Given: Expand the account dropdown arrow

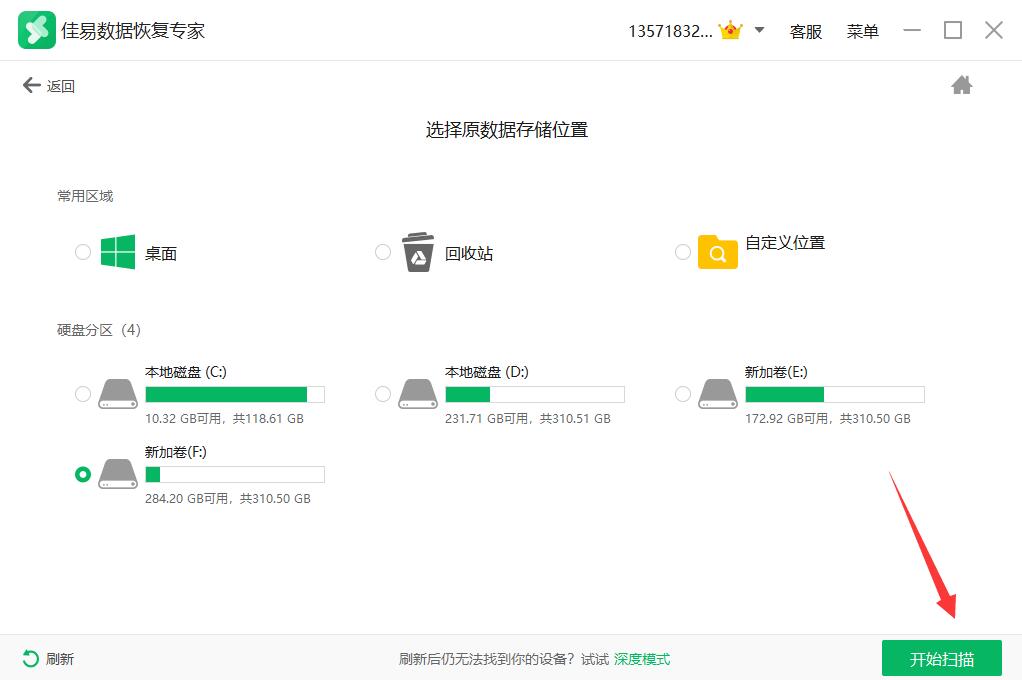Looking at the screenshot, I should [x=759, y=31].
